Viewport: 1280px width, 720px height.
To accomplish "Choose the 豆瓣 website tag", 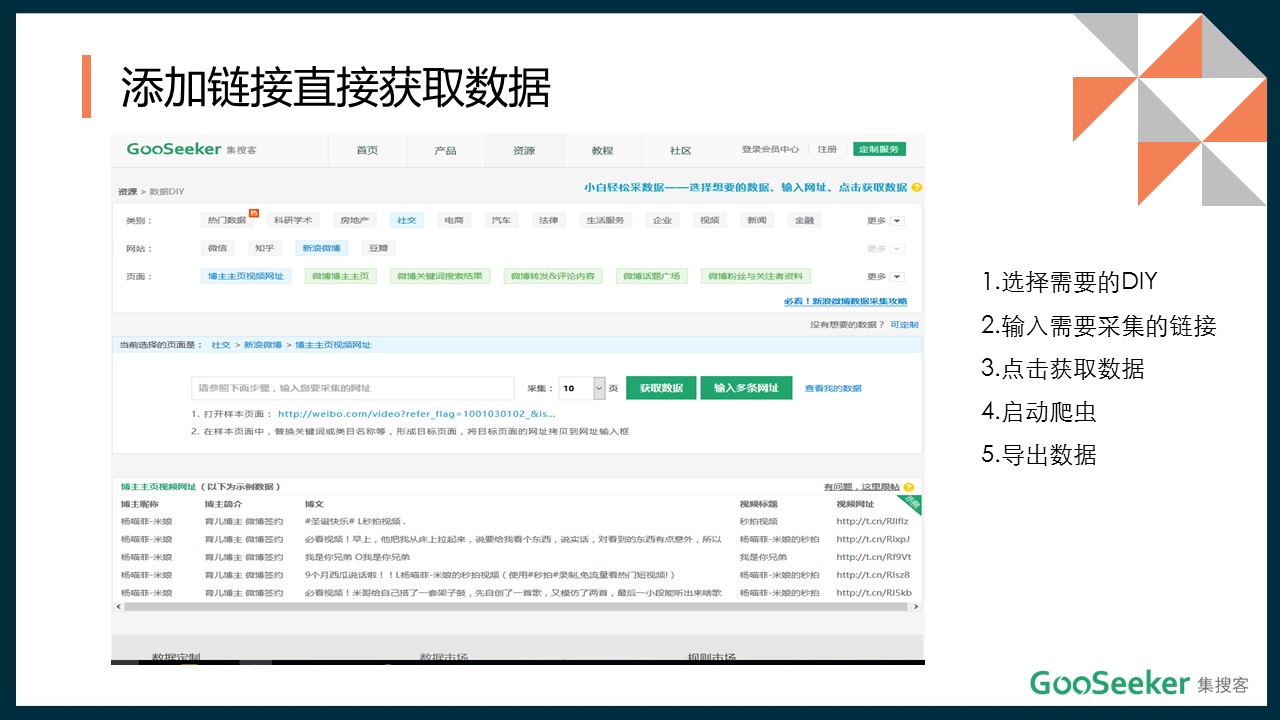I will [378, 248].
